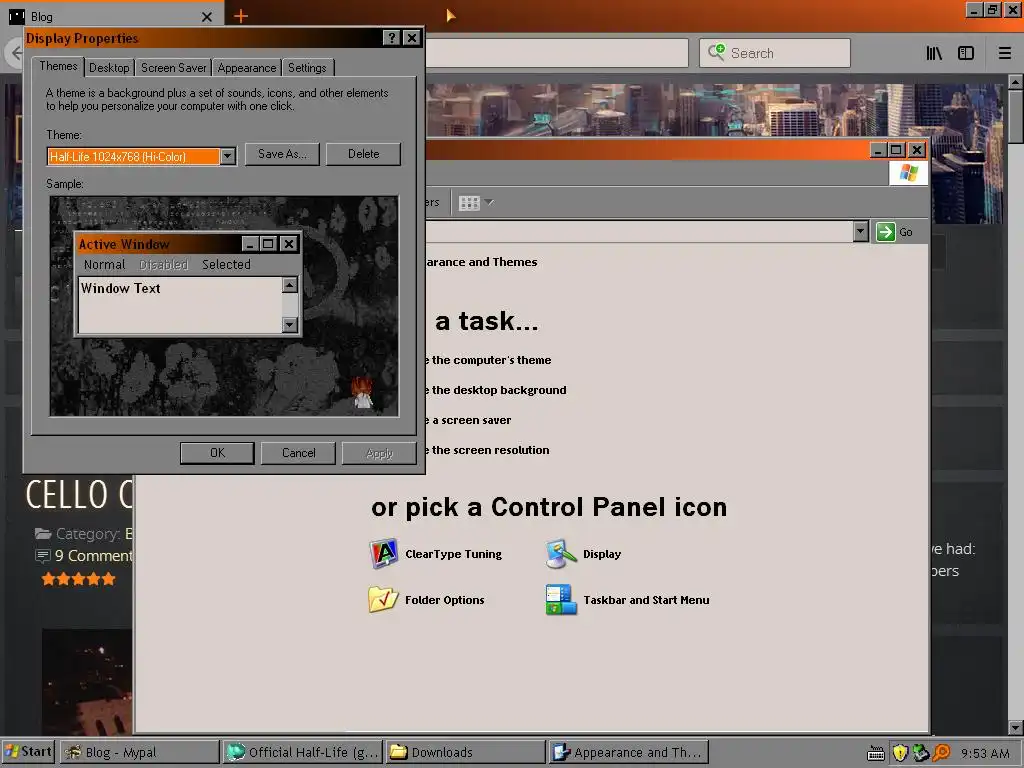Close the Blog browser tab
This screenshot has height=768, width=1024.
click(207, 17)
